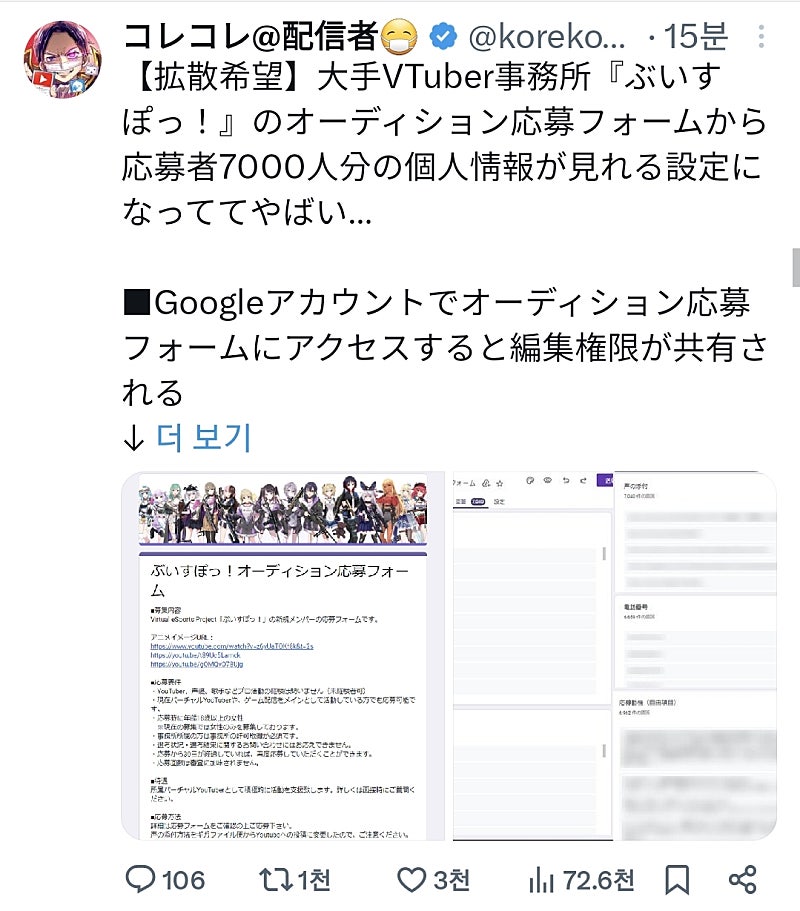
Task: Bookmark this tweet
Action: click(677, 880)
